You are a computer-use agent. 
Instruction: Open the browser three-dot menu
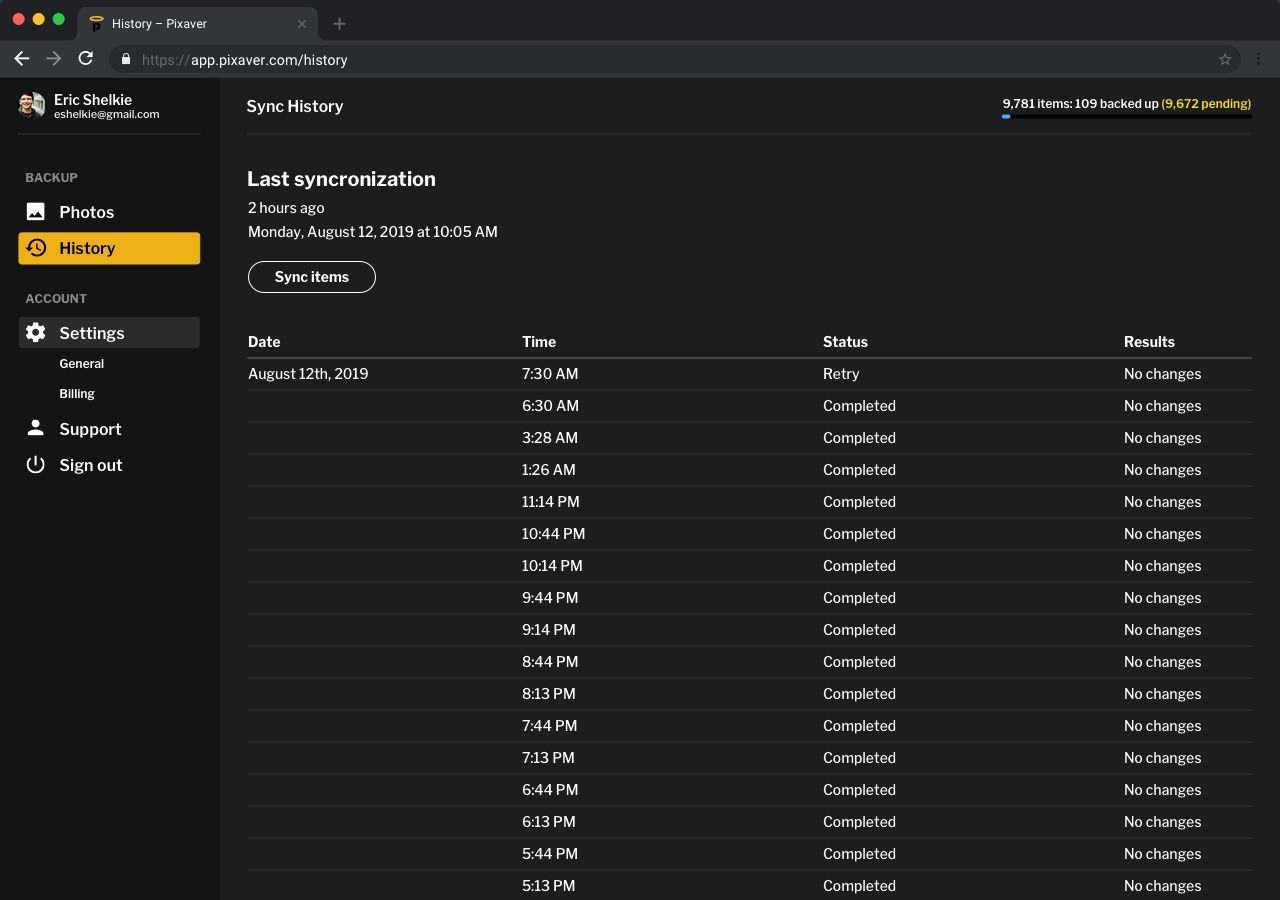1259,60
